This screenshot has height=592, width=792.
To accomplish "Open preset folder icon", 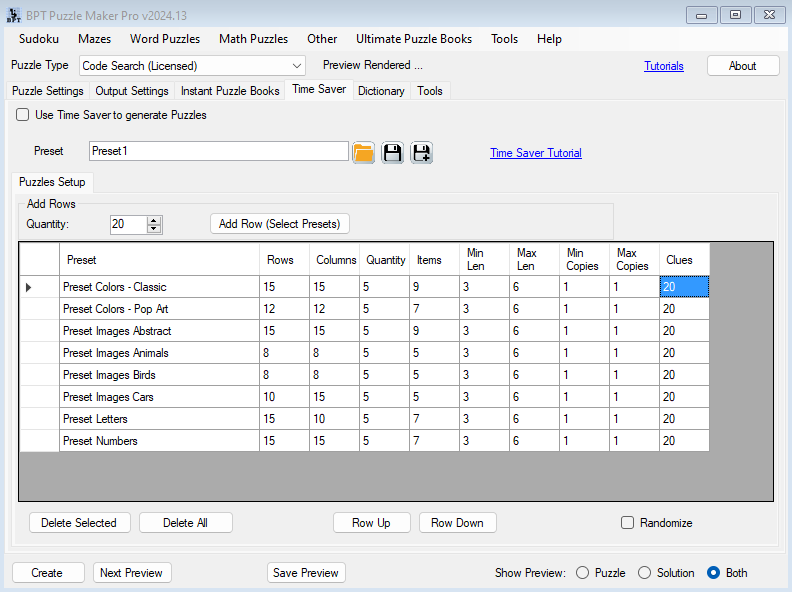I will point(363,153).
